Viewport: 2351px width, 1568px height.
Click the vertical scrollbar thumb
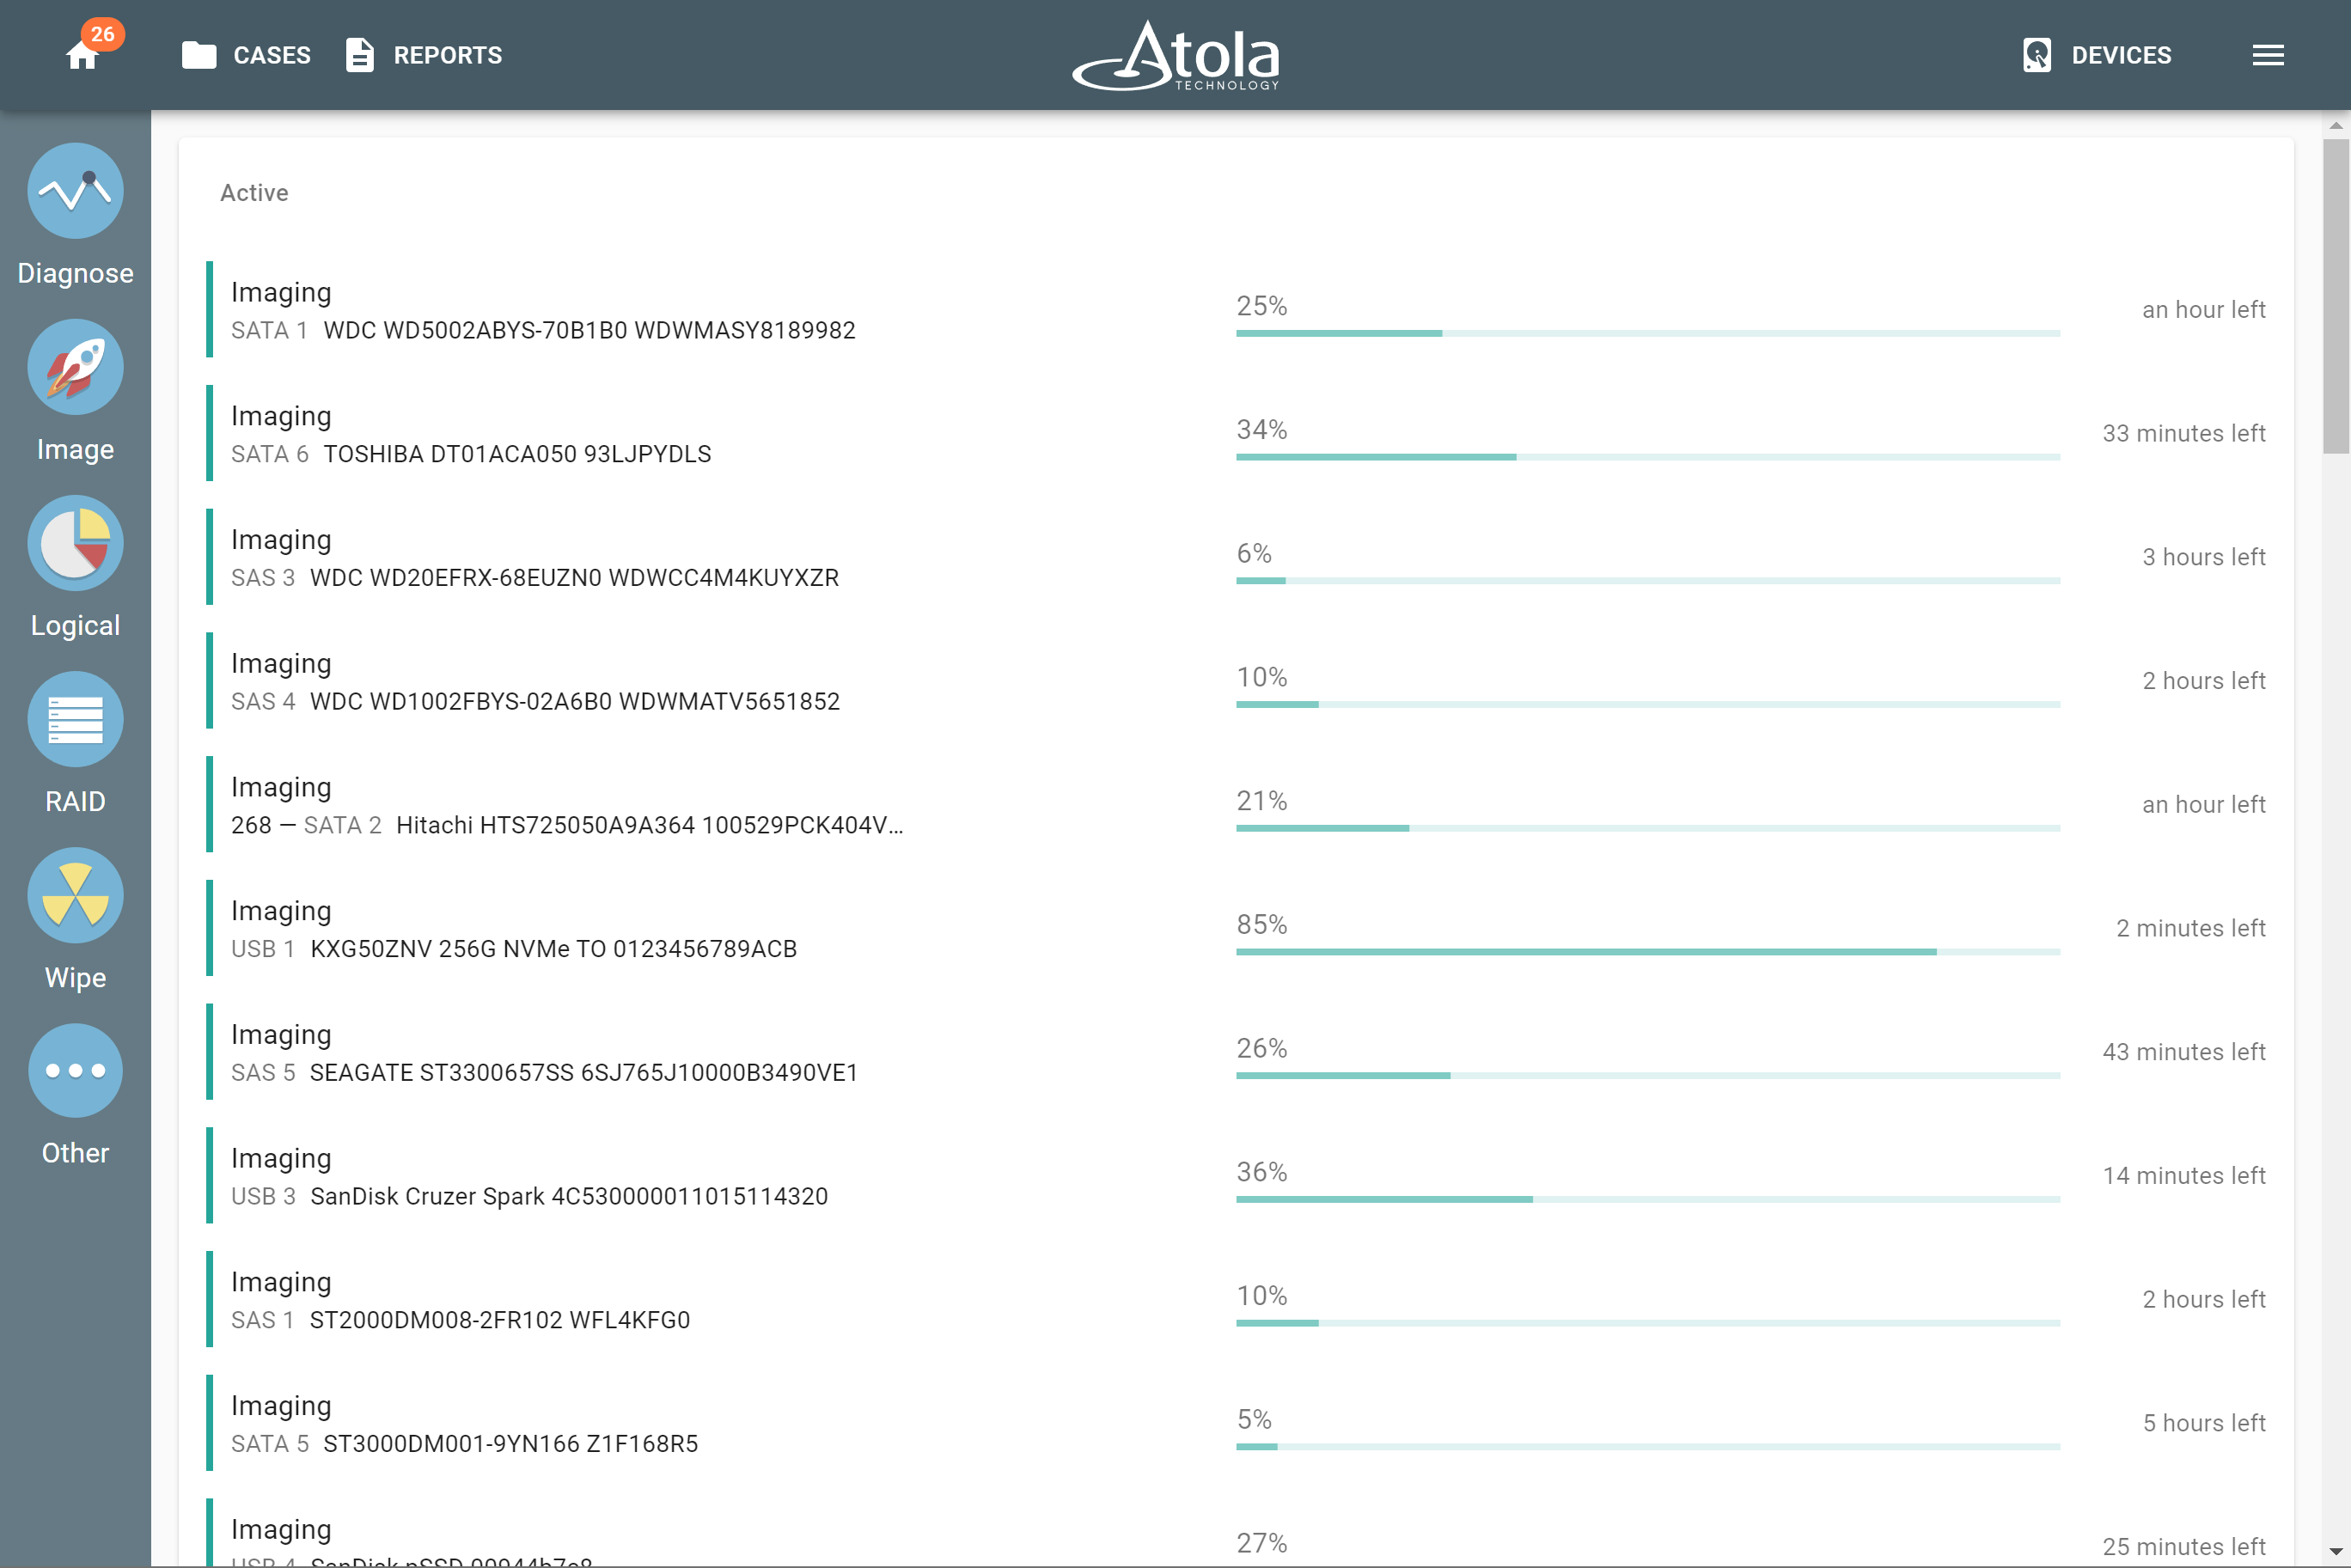2335,295
